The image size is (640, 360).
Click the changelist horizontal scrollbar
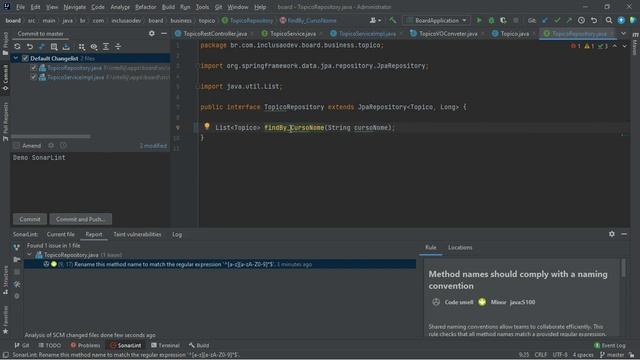[x=51, y=136]
